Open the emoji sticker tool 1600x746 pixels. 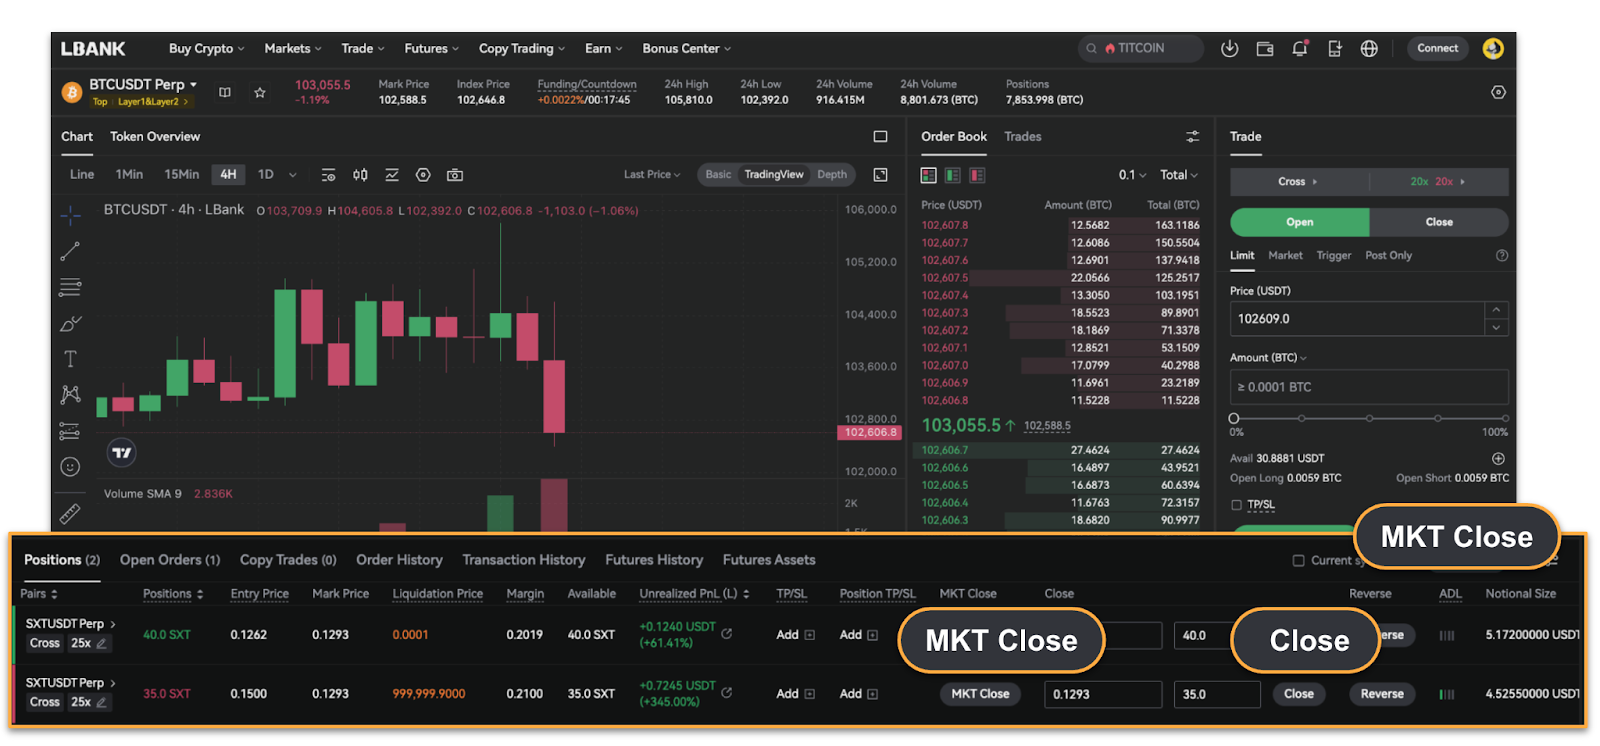(x=70, y=467)
